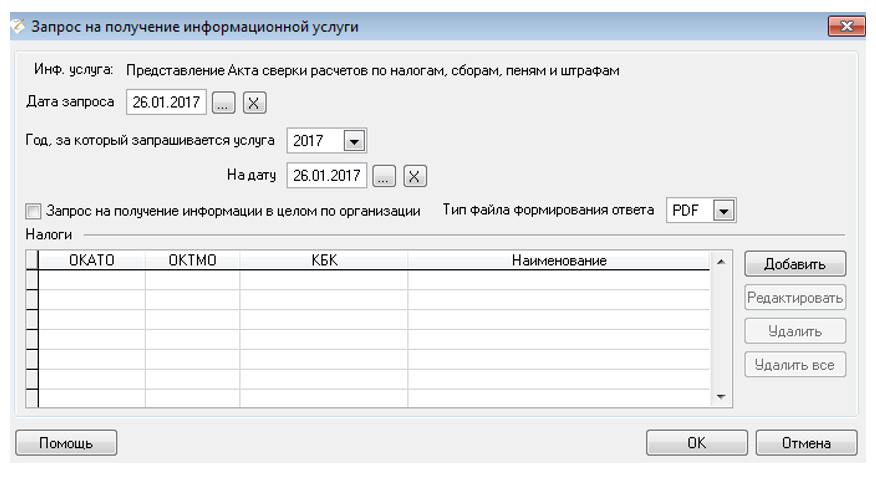Click the Добавить button
The height and width of the screenshot is (479, 876).
(795, 265)
